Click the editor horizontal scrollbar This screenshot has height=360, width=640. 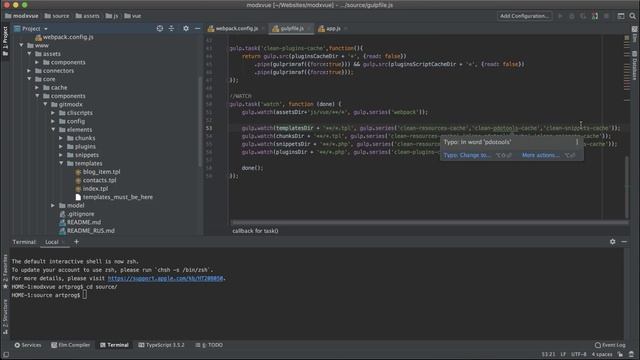coord(429,223)
